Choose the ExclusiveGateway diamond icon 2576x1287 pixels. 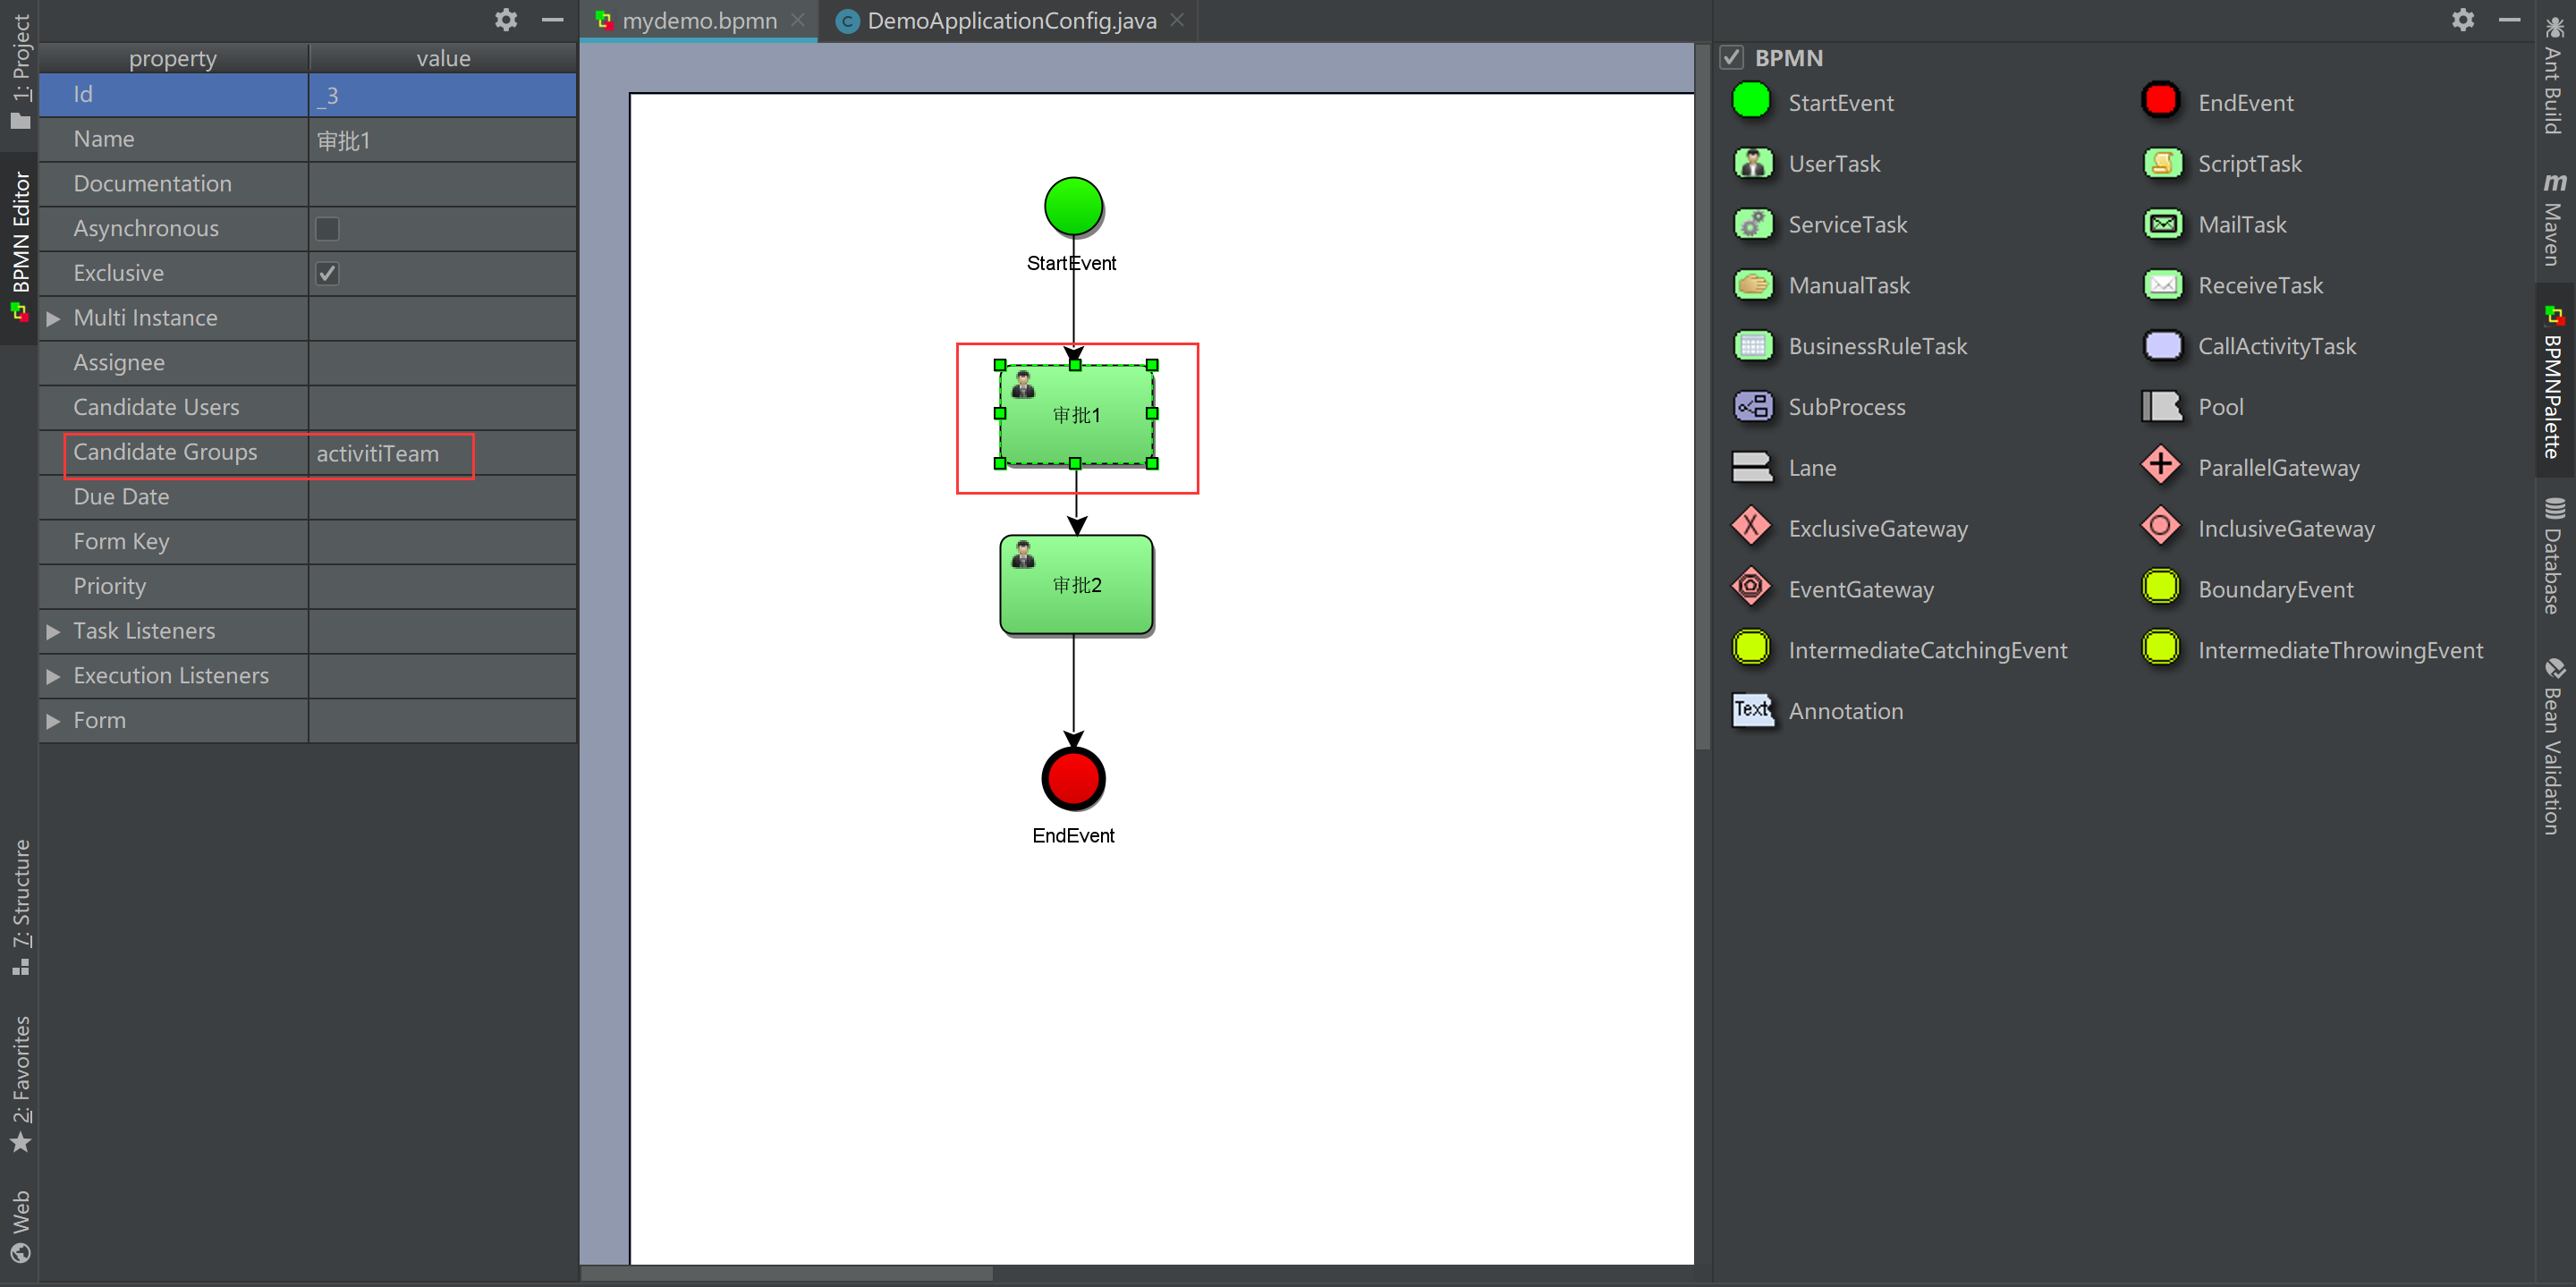point(1751,527)
